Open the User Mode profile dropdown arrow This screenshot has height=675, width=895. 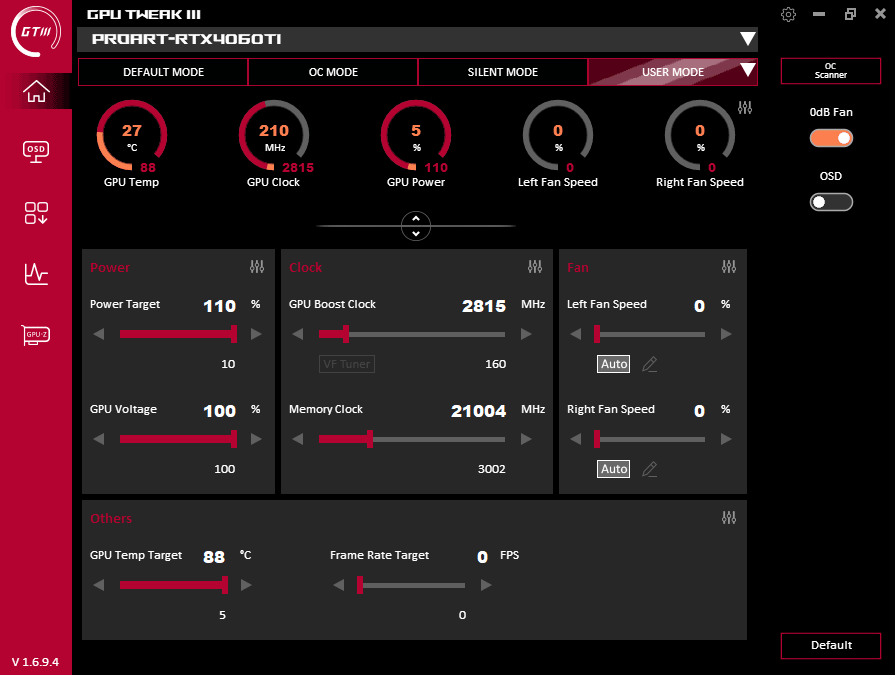coord(747,70)
